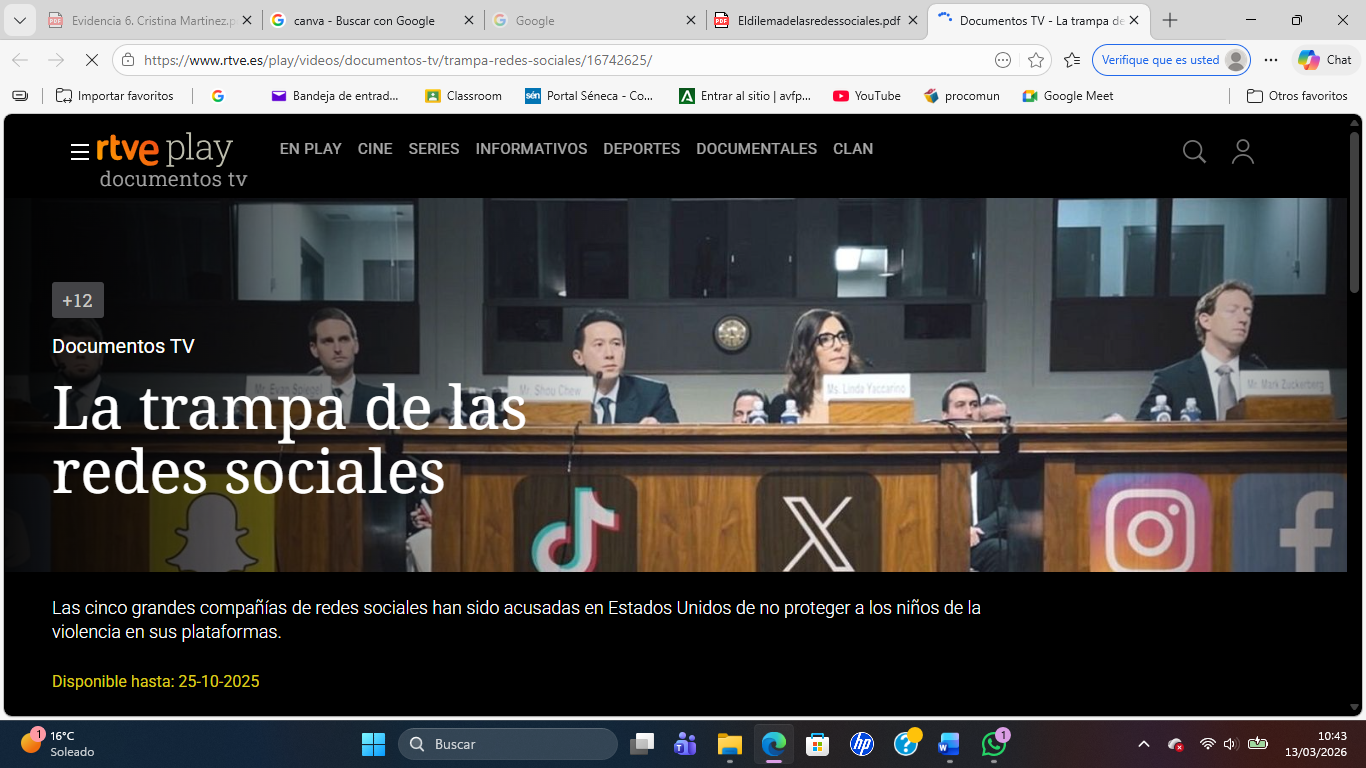
Task: Go to the INFORMATIVOS section
Action: (x=531, y=149)
